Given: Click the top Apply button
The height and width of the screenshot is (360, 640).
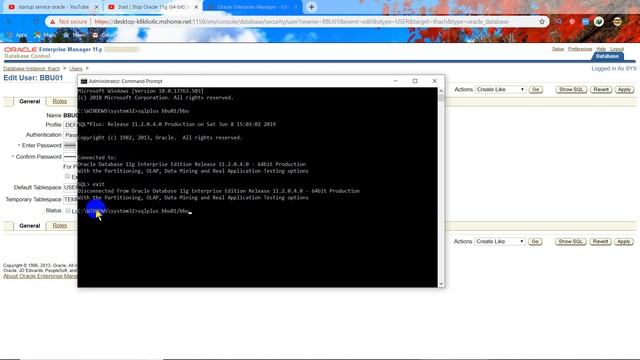Looking at the screenshot, I should pos(624,89).
